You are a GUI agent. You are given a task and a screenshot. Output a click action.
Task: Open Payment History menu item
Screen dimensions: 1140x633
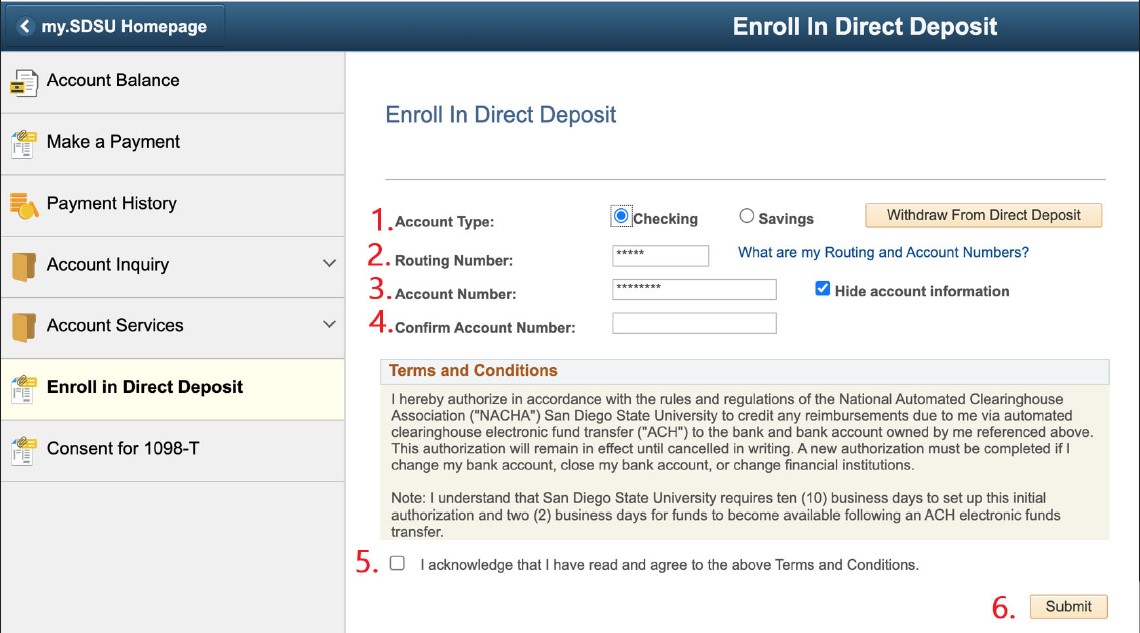coord(173,206)
